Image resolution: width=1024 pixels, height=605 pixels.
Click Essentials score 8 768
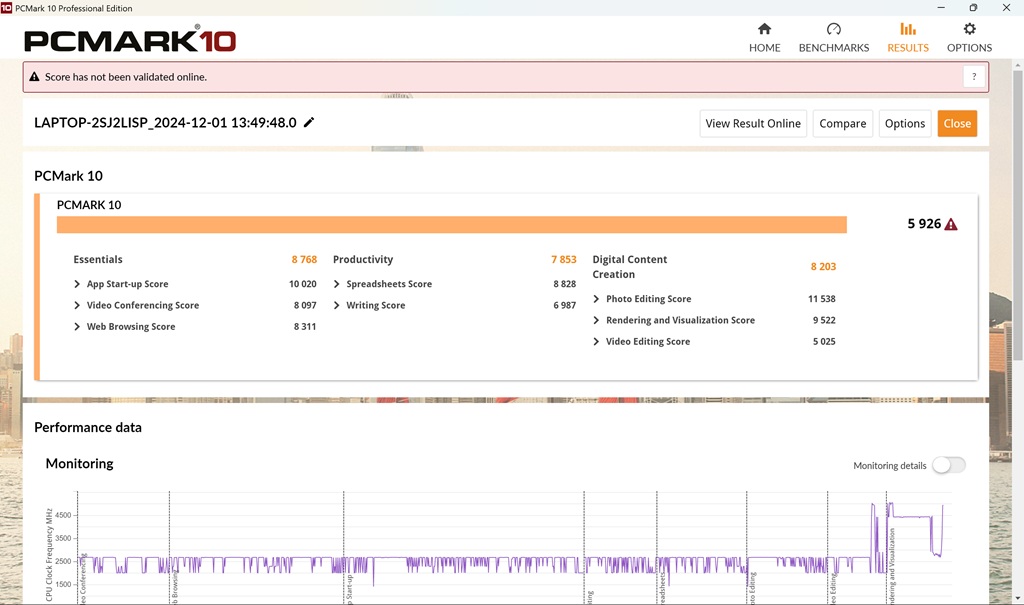[304, 259]
